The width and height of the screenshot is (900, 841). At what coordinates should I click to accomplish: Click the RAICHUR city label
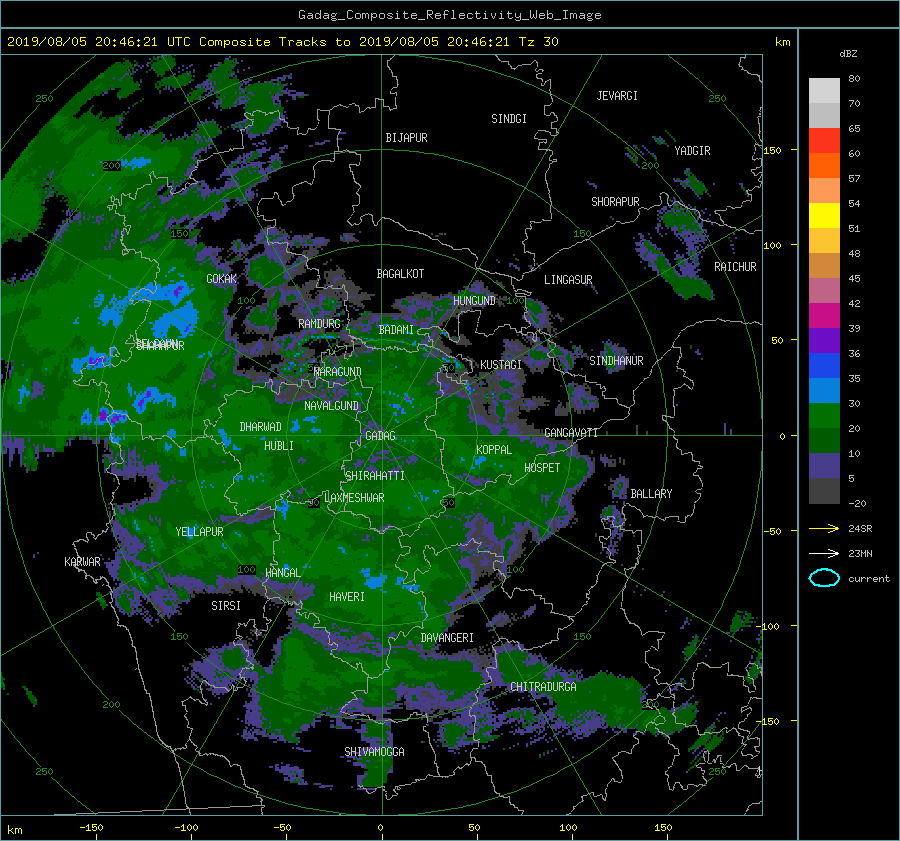point(735,267)
